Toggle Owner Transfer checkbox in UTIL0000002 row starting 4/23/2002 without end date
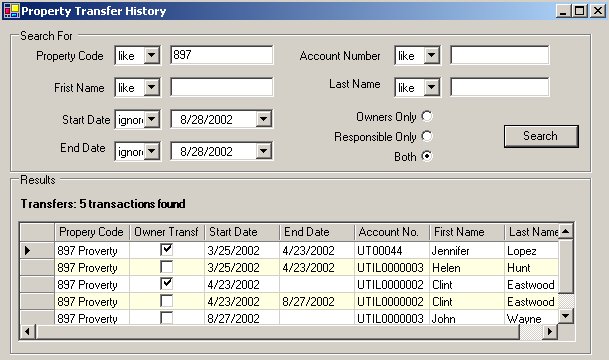 coord(167,284)
